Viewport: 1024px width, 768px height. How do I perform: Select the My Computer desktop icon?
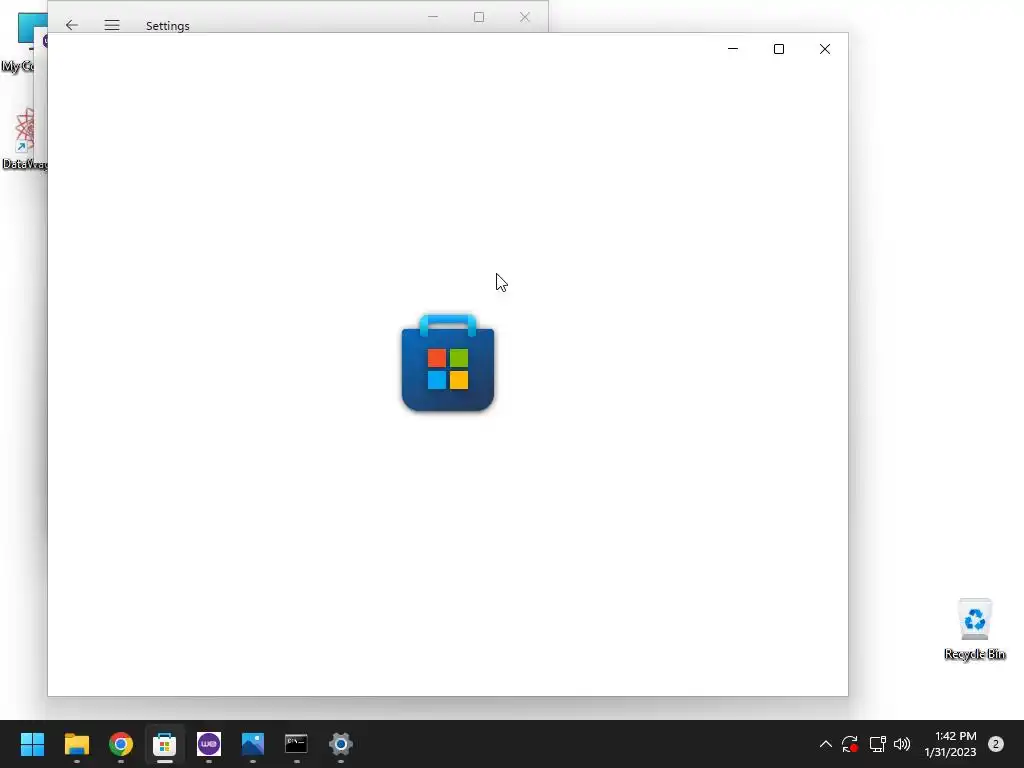[x=24, y=43]
